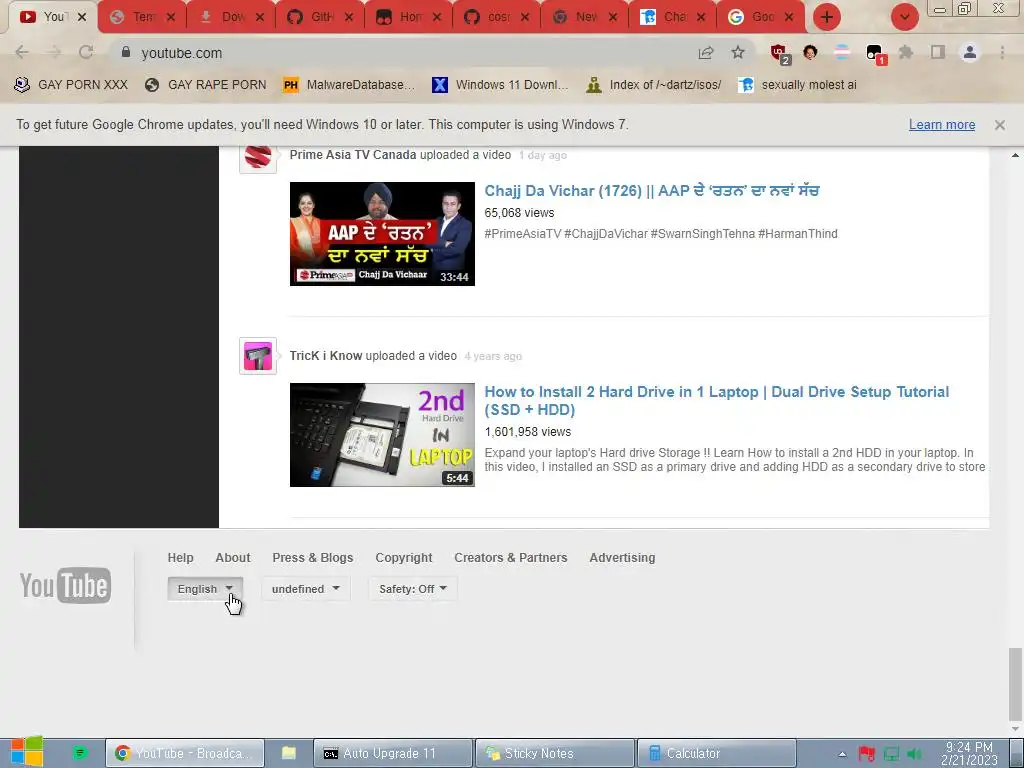Image resolution: width=1024 pixels, height=768 pixels.
Task: Bookmark this page with the star icon
Action: [738, 52]
